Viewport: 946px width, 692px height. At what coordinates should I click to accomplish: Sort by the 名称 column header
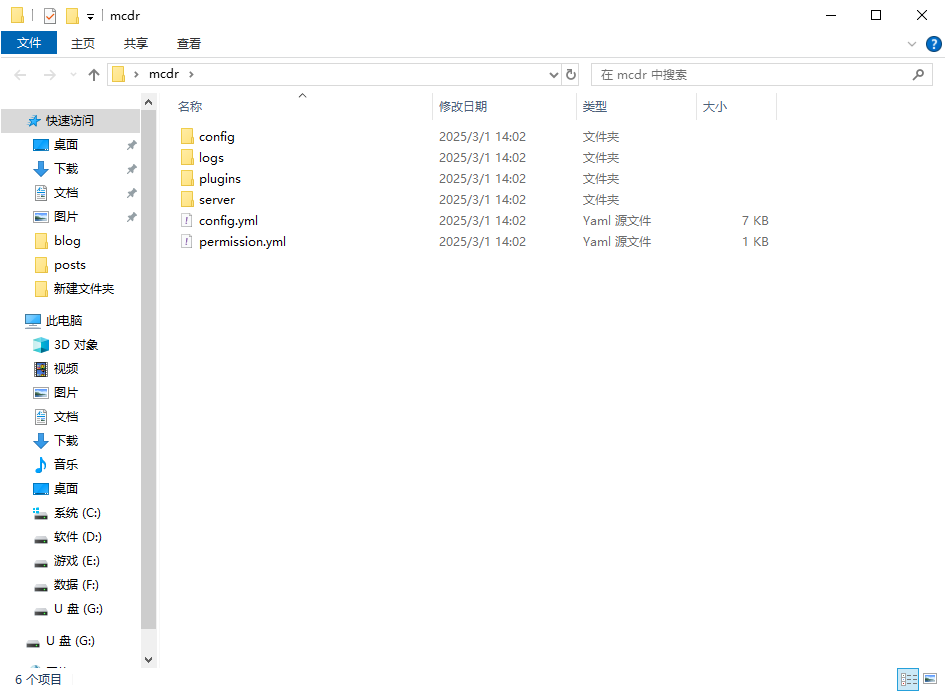click(190, 107)
